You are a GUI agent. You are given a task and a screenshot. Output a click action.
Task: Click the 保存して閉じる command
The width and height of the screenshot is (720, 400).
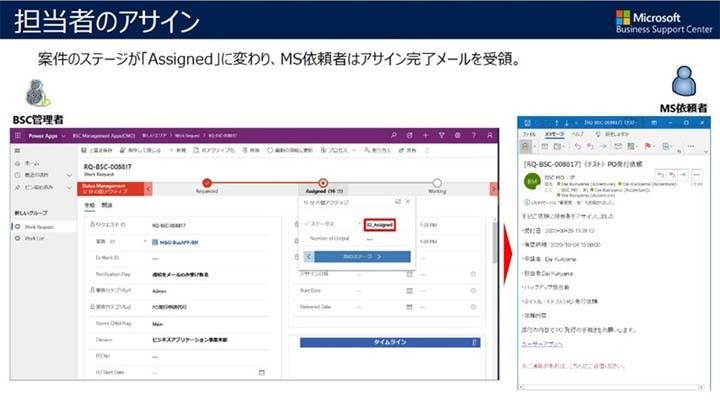tap(140, 150)
